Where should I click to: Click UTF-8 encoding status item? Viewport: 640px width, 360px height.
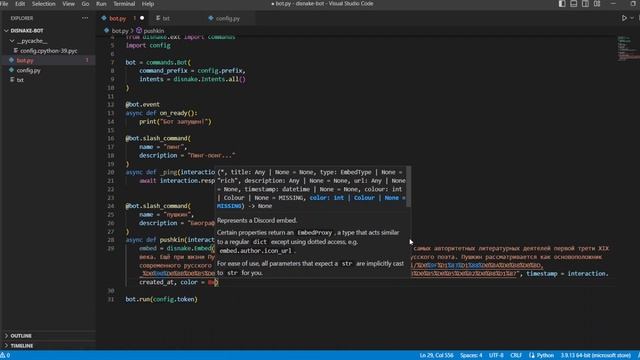point(496,356)
